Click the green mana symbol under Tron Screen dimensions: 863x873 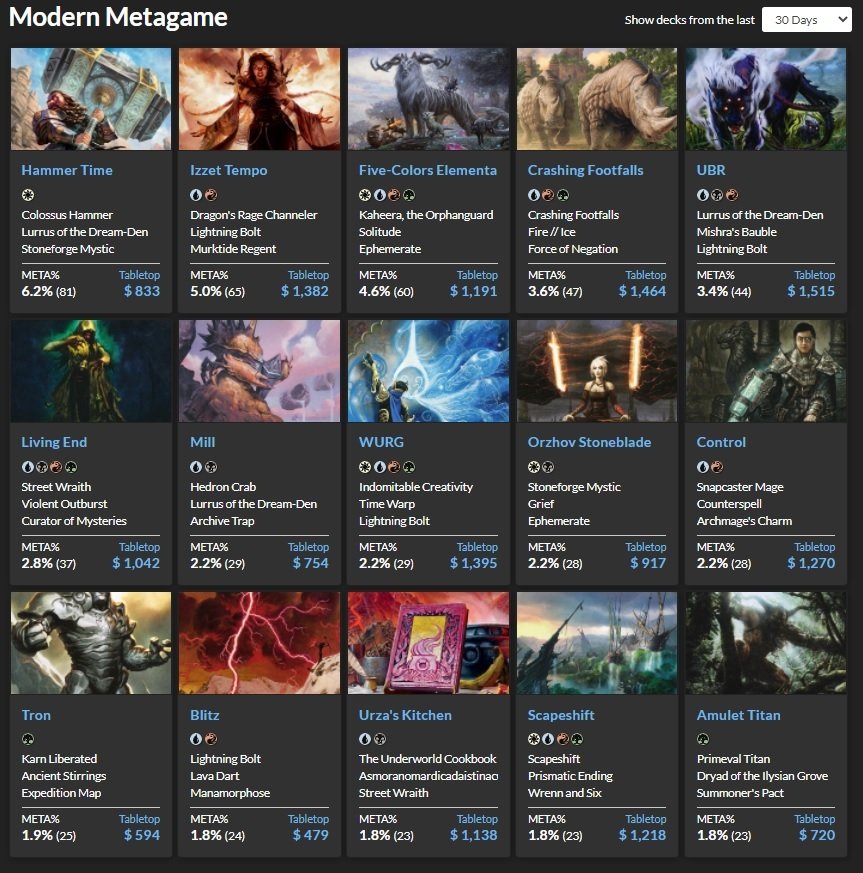(x=28, y=739)
